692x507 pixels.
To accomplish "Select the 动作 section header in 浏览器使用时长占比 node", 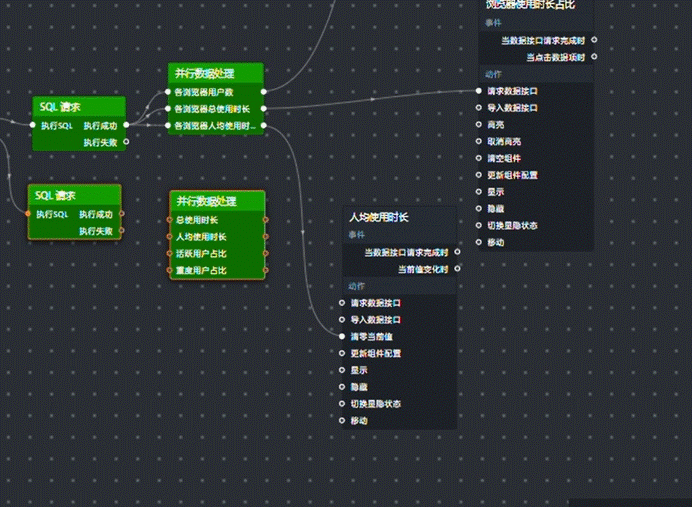I will [493, 74].
